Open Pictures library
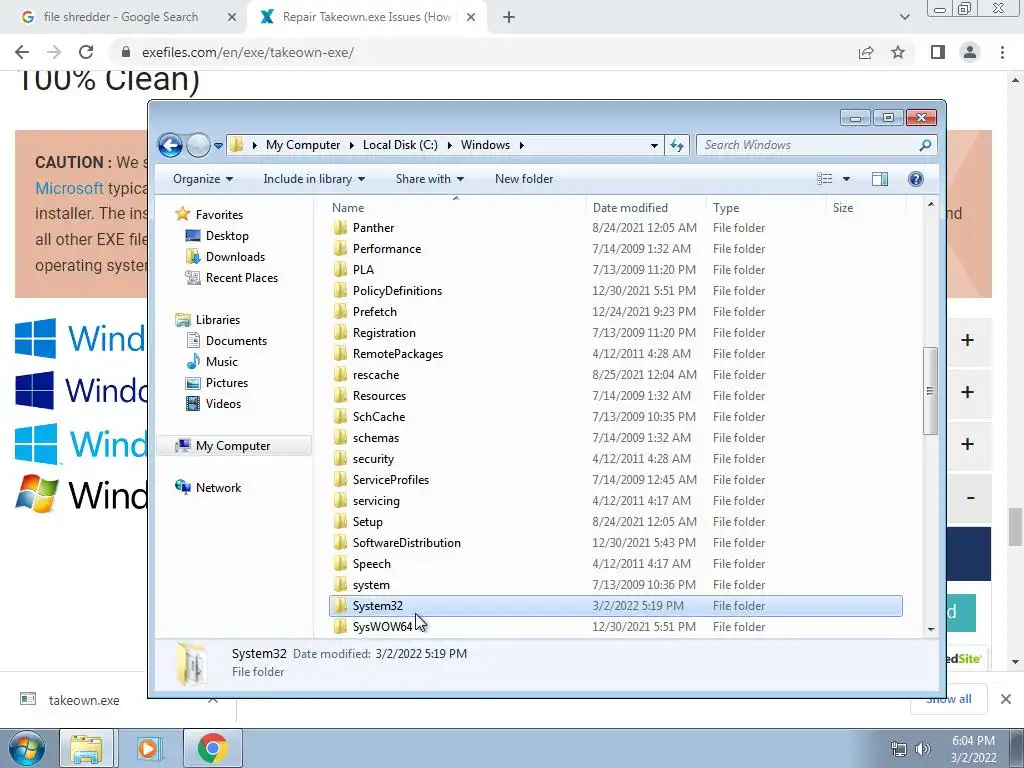This screenshot has height=768, width=1024. tap(227, 383)
